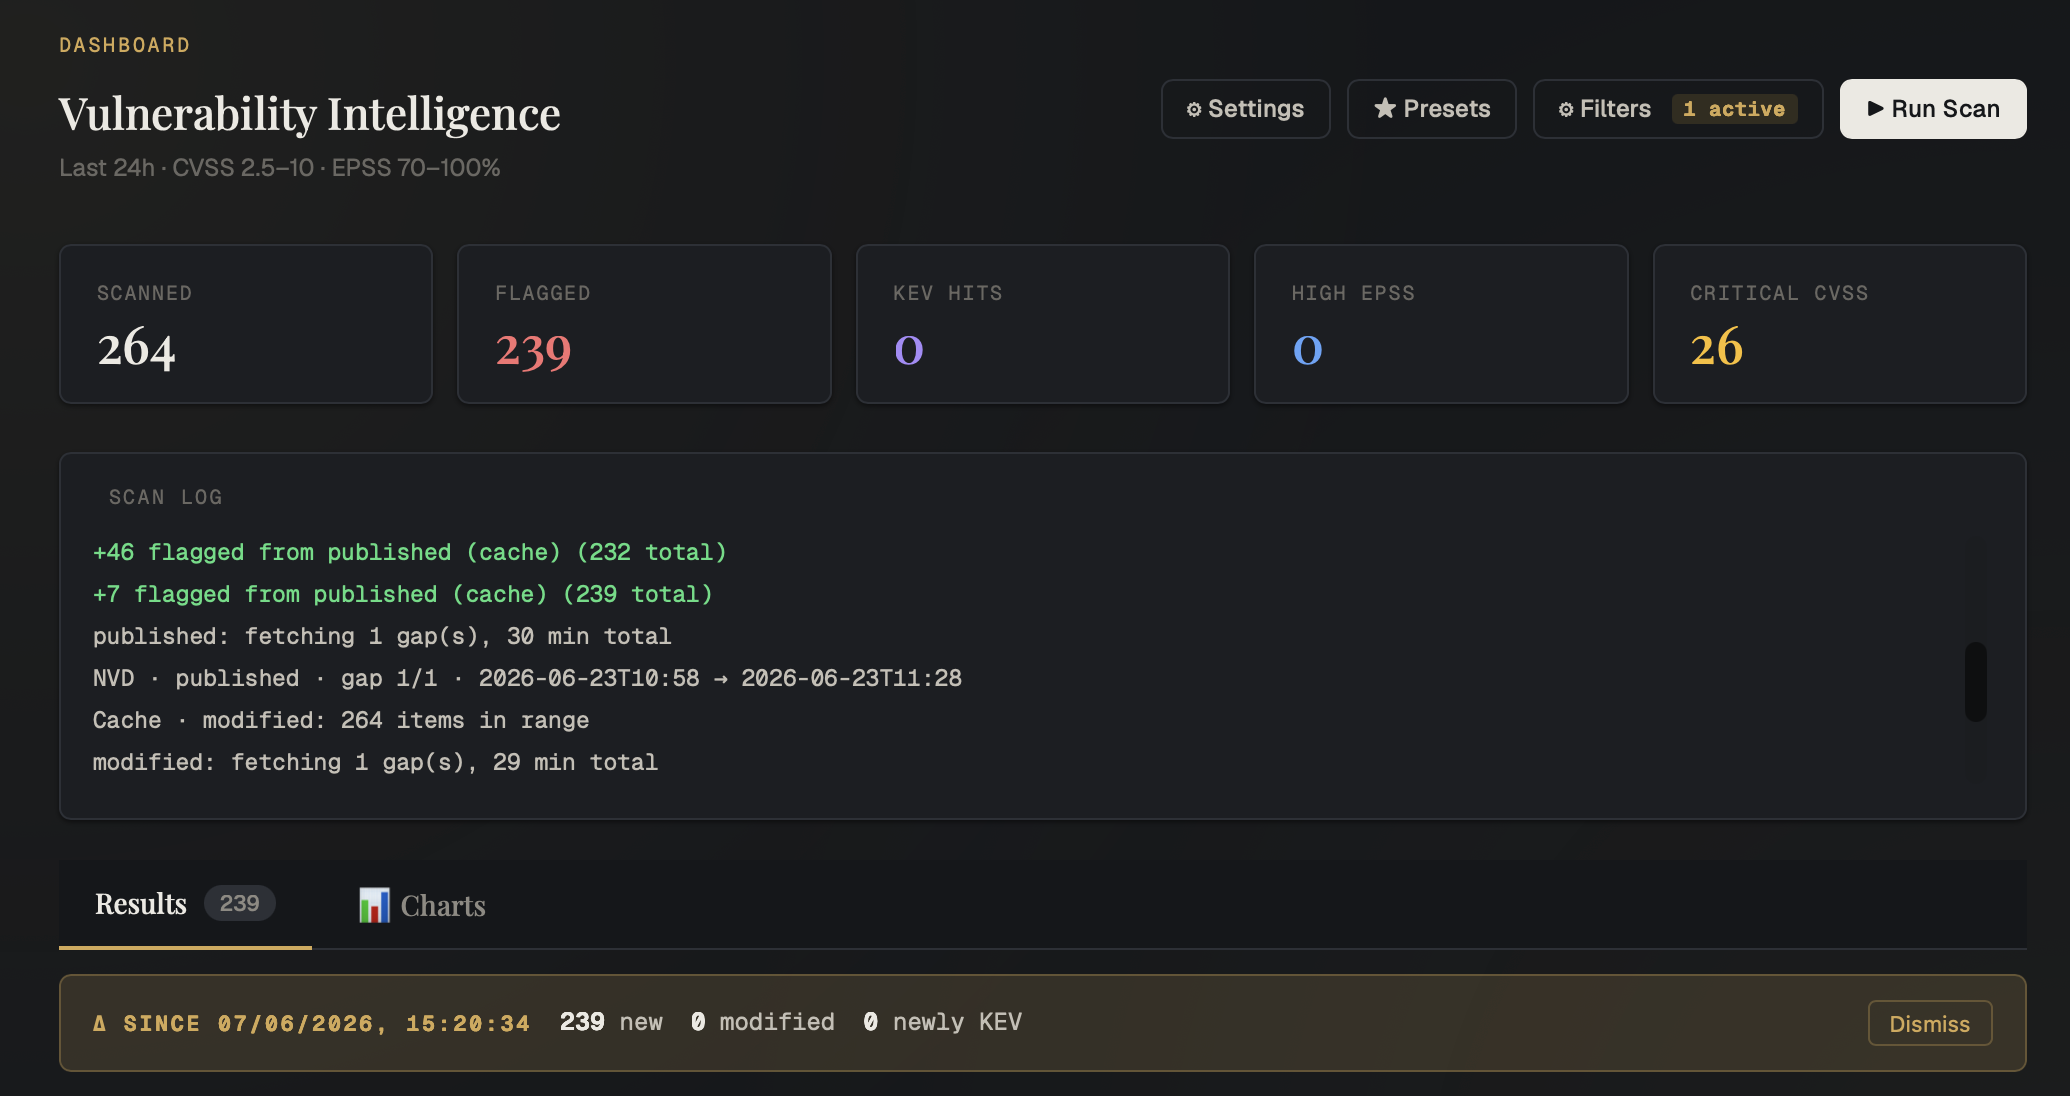This screenshot has height=1096, width=2070.
Task: Select the Critical CVSS 26 card
Action: pyautogui.click(x=1839, y=324)
